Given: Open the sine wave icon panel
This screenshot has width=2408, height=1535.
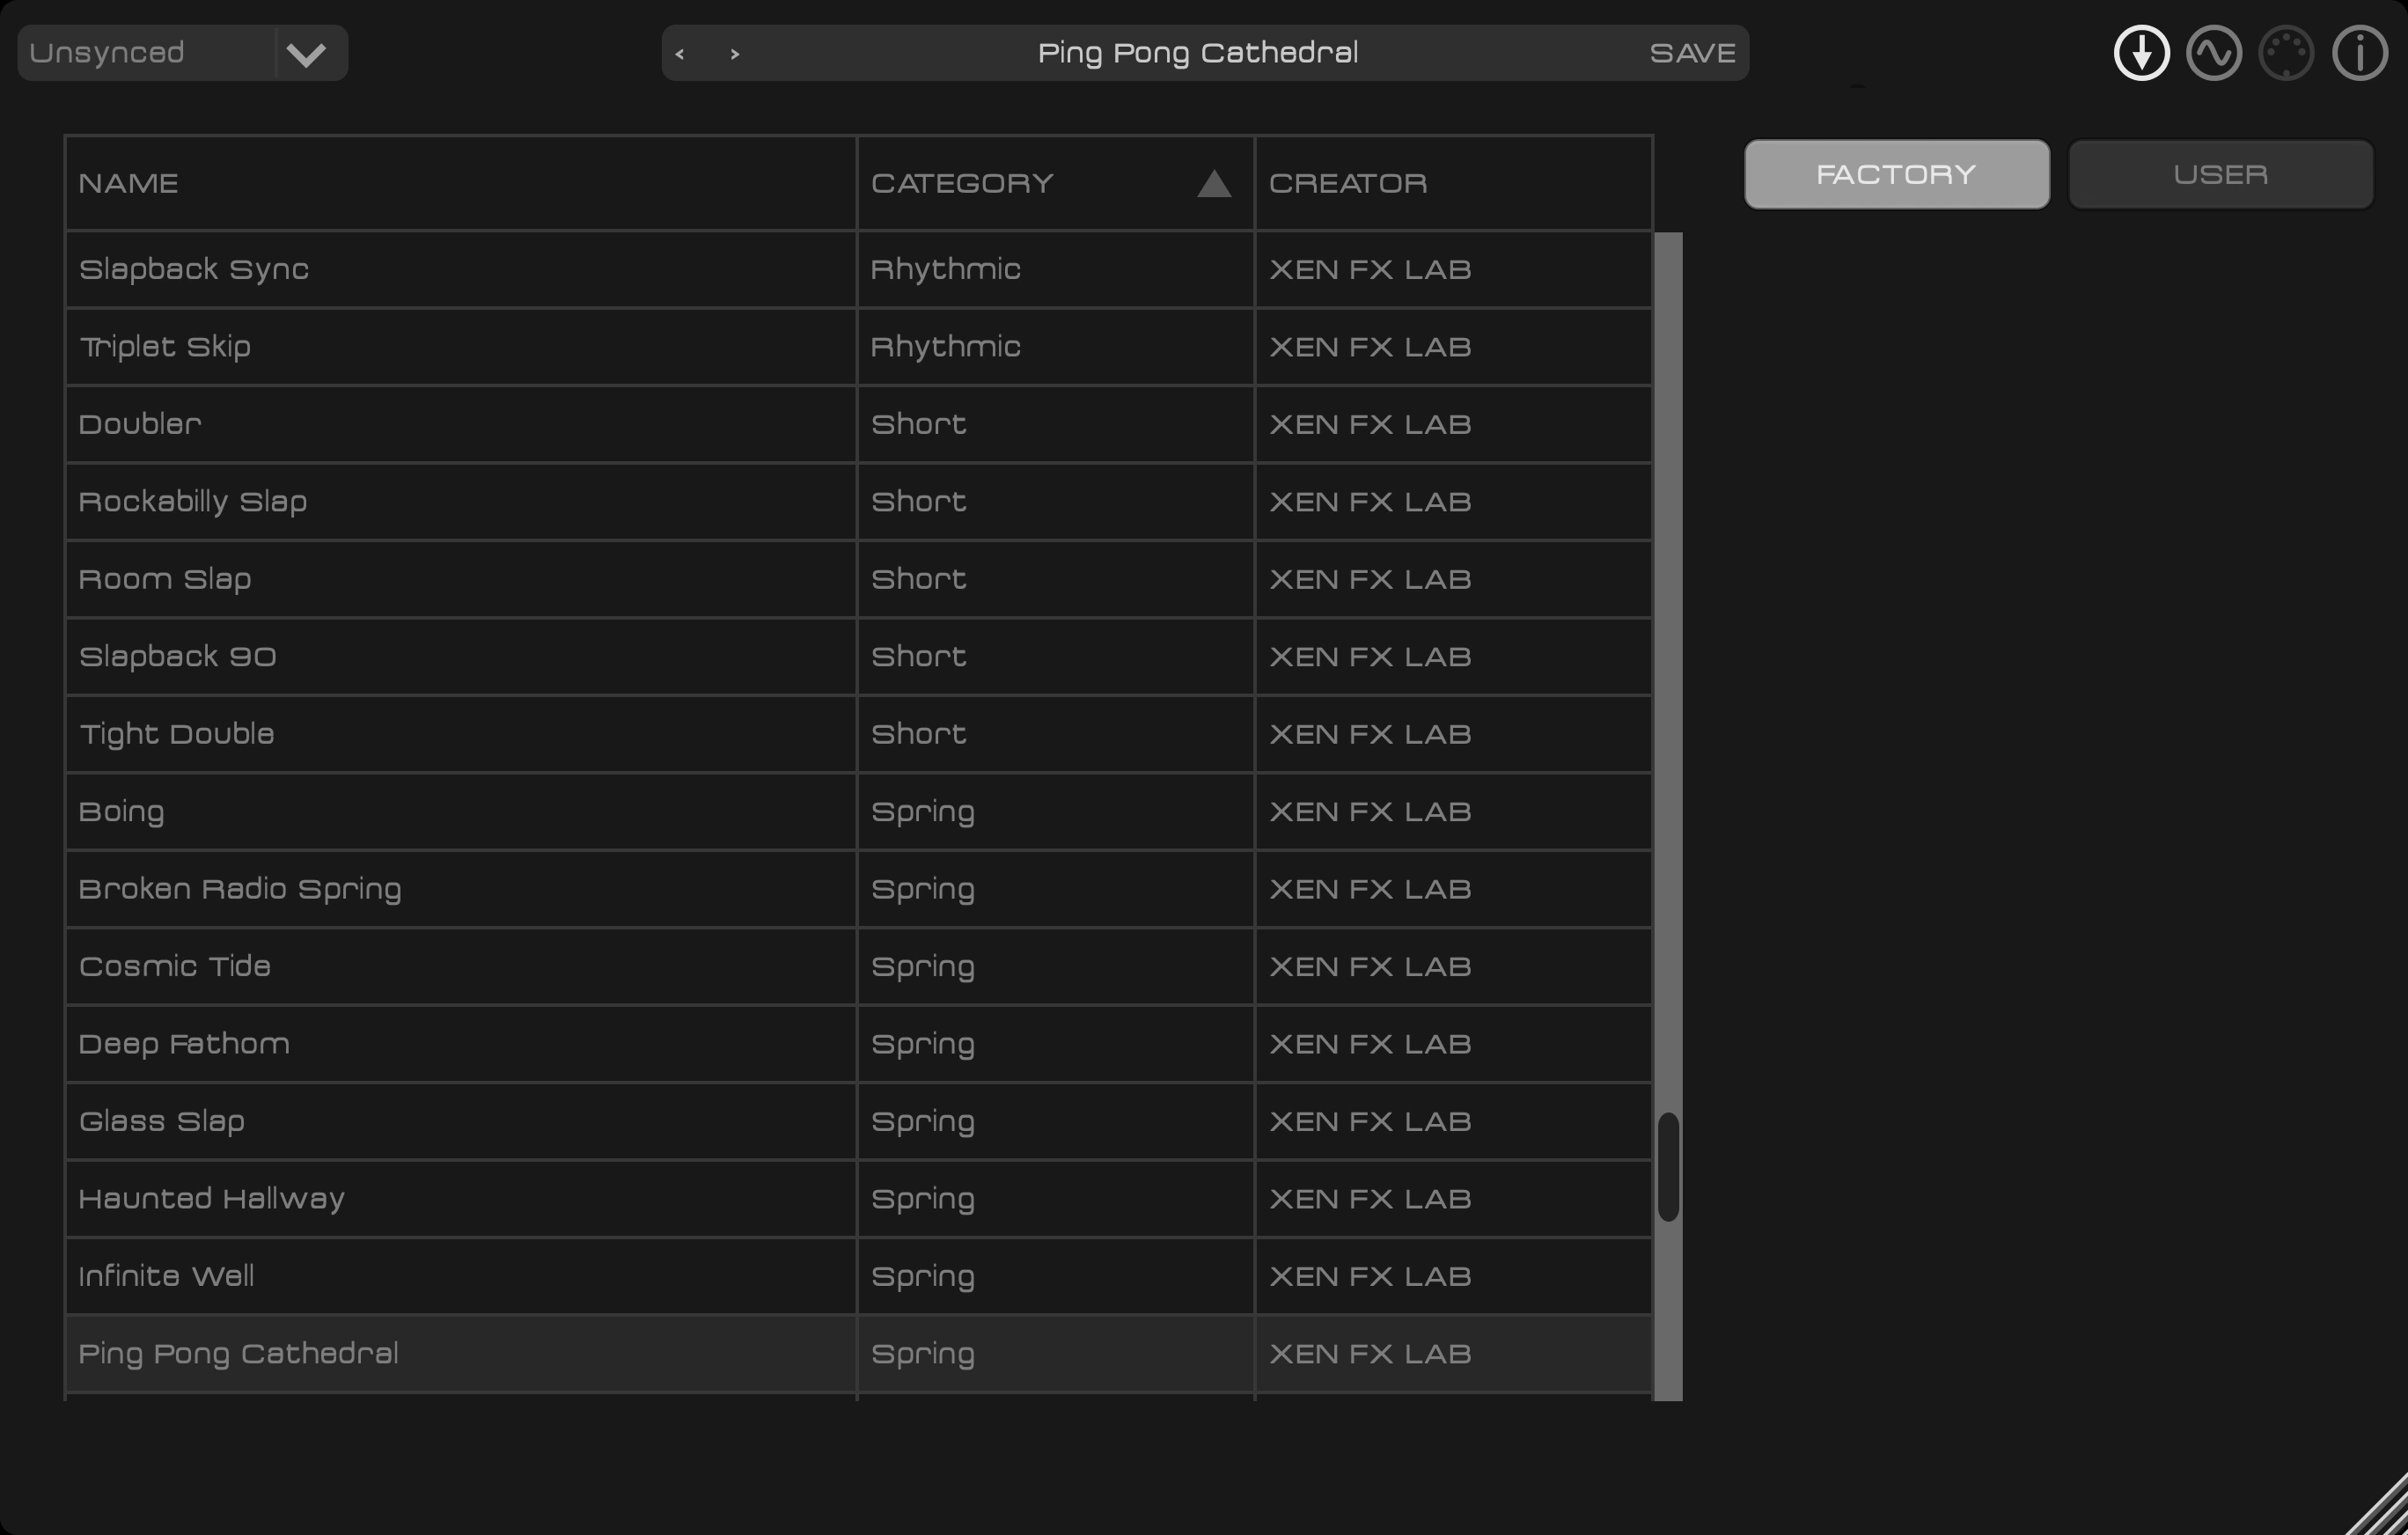Looking at the screenshot, I should (2214, 53).
